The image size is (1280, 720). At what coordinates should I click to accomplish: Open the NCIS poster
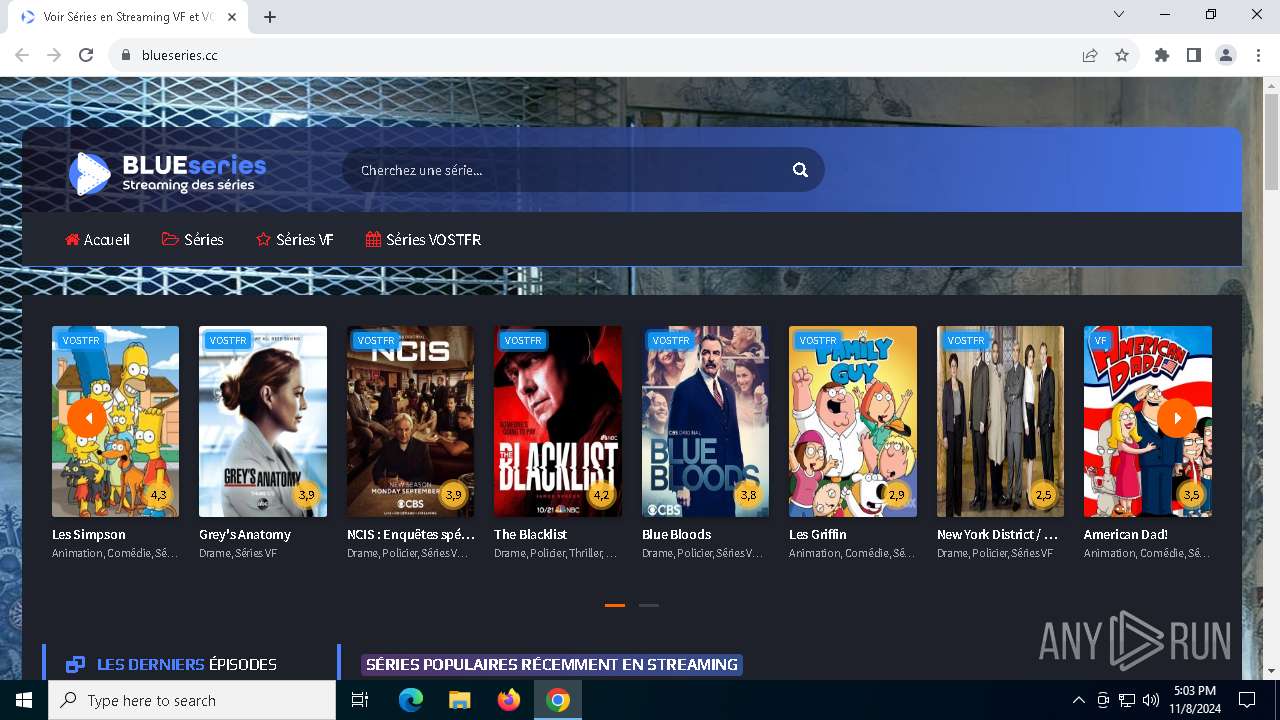[410, 421]
